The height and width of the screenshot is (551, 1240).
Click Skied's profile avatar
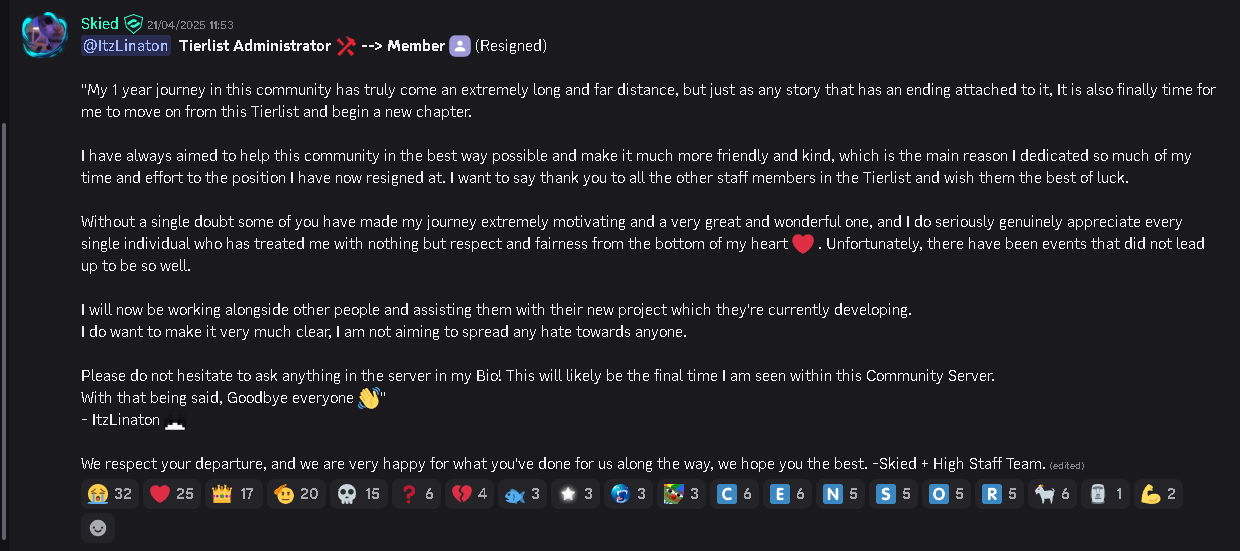(44, 36)
